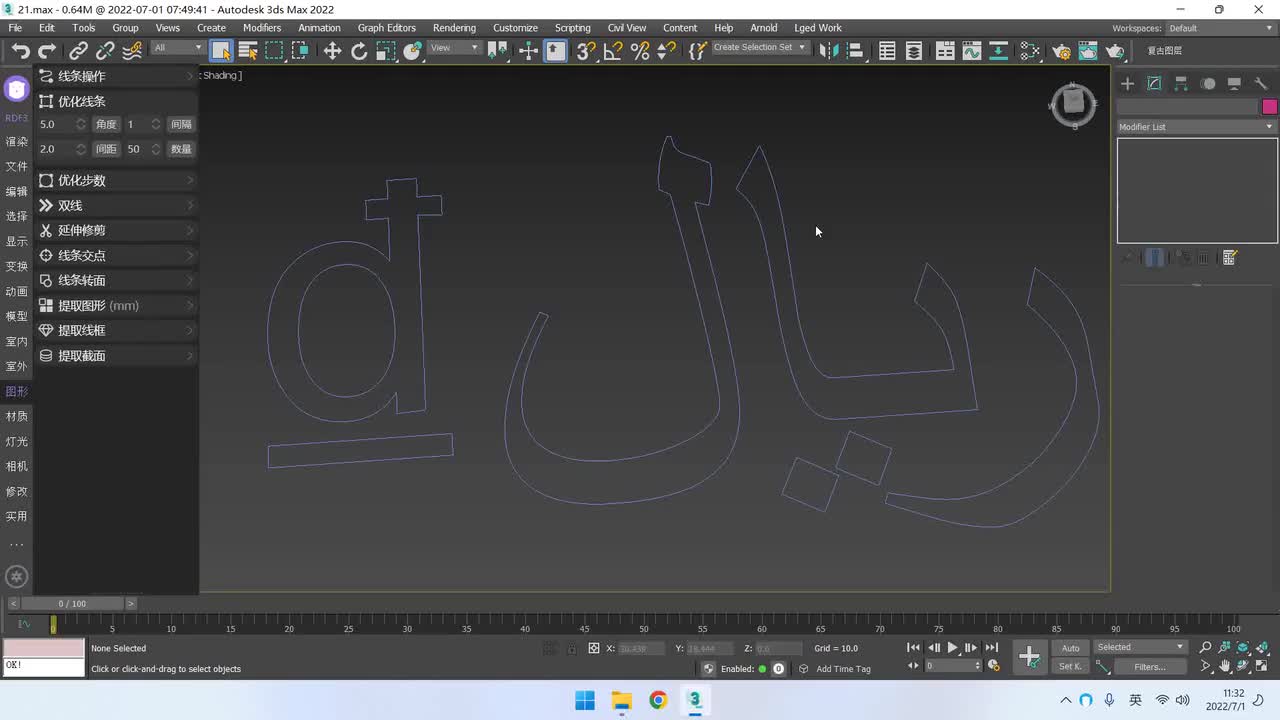The width and height of the screenshot is (1280, 720).
Task: Open the Modify panel tab icon
Action: tap(1154, 84)
